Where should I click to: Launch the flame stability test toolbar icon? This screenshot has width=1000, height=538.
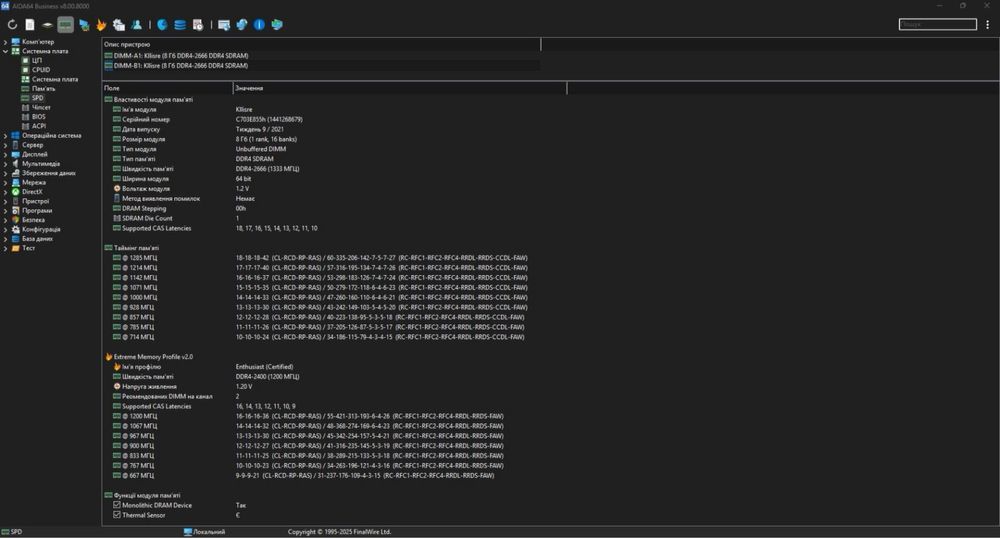pos(101,25)
